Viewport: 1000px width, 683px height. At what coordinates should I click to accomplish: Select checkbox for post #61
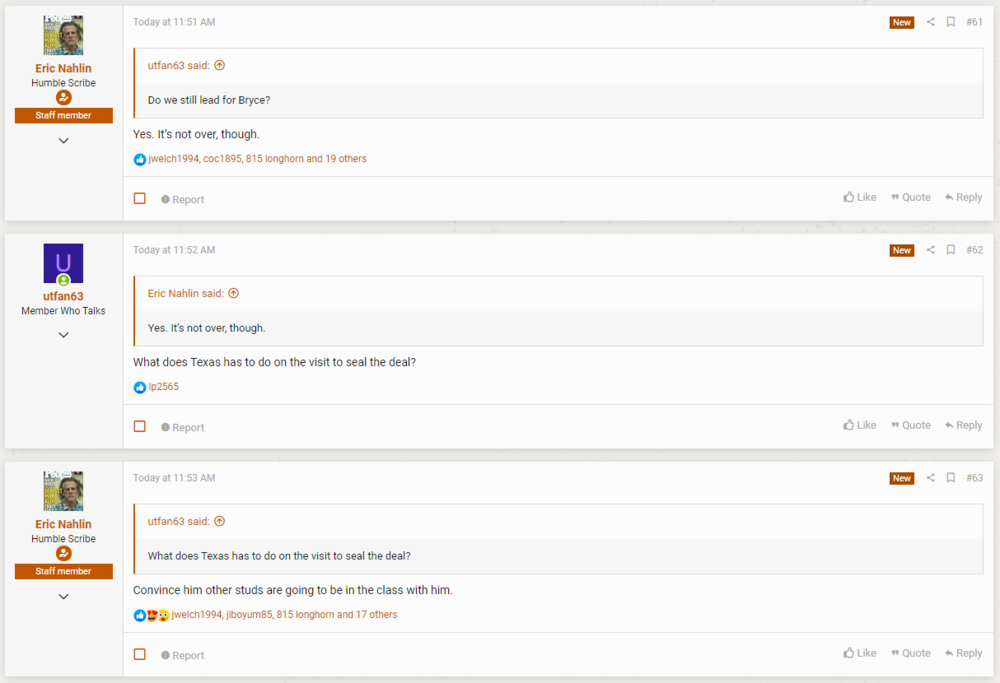pos(140,199)
